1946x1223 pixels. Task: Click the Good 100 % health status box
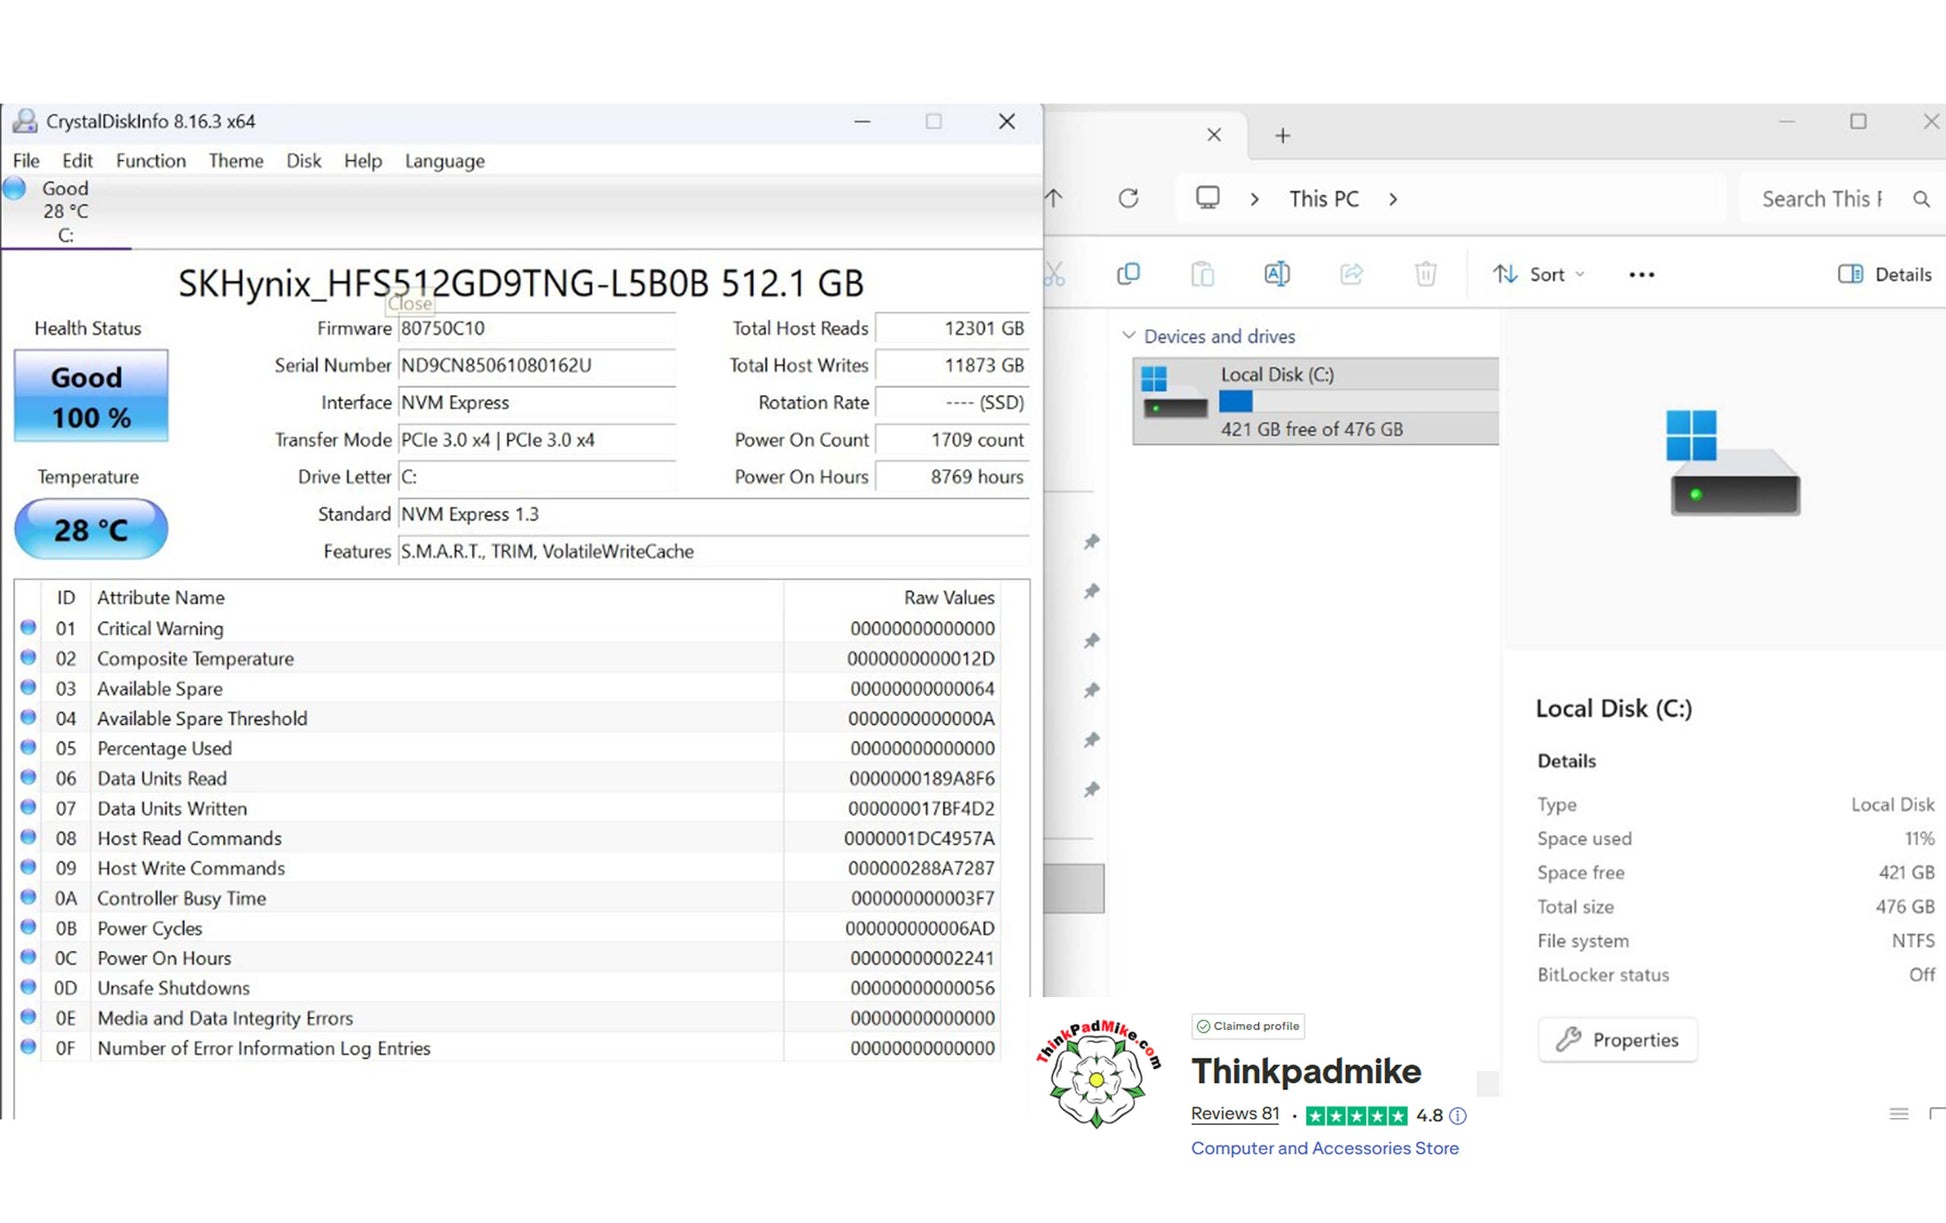pyautogui.click(x=91, y=396)
